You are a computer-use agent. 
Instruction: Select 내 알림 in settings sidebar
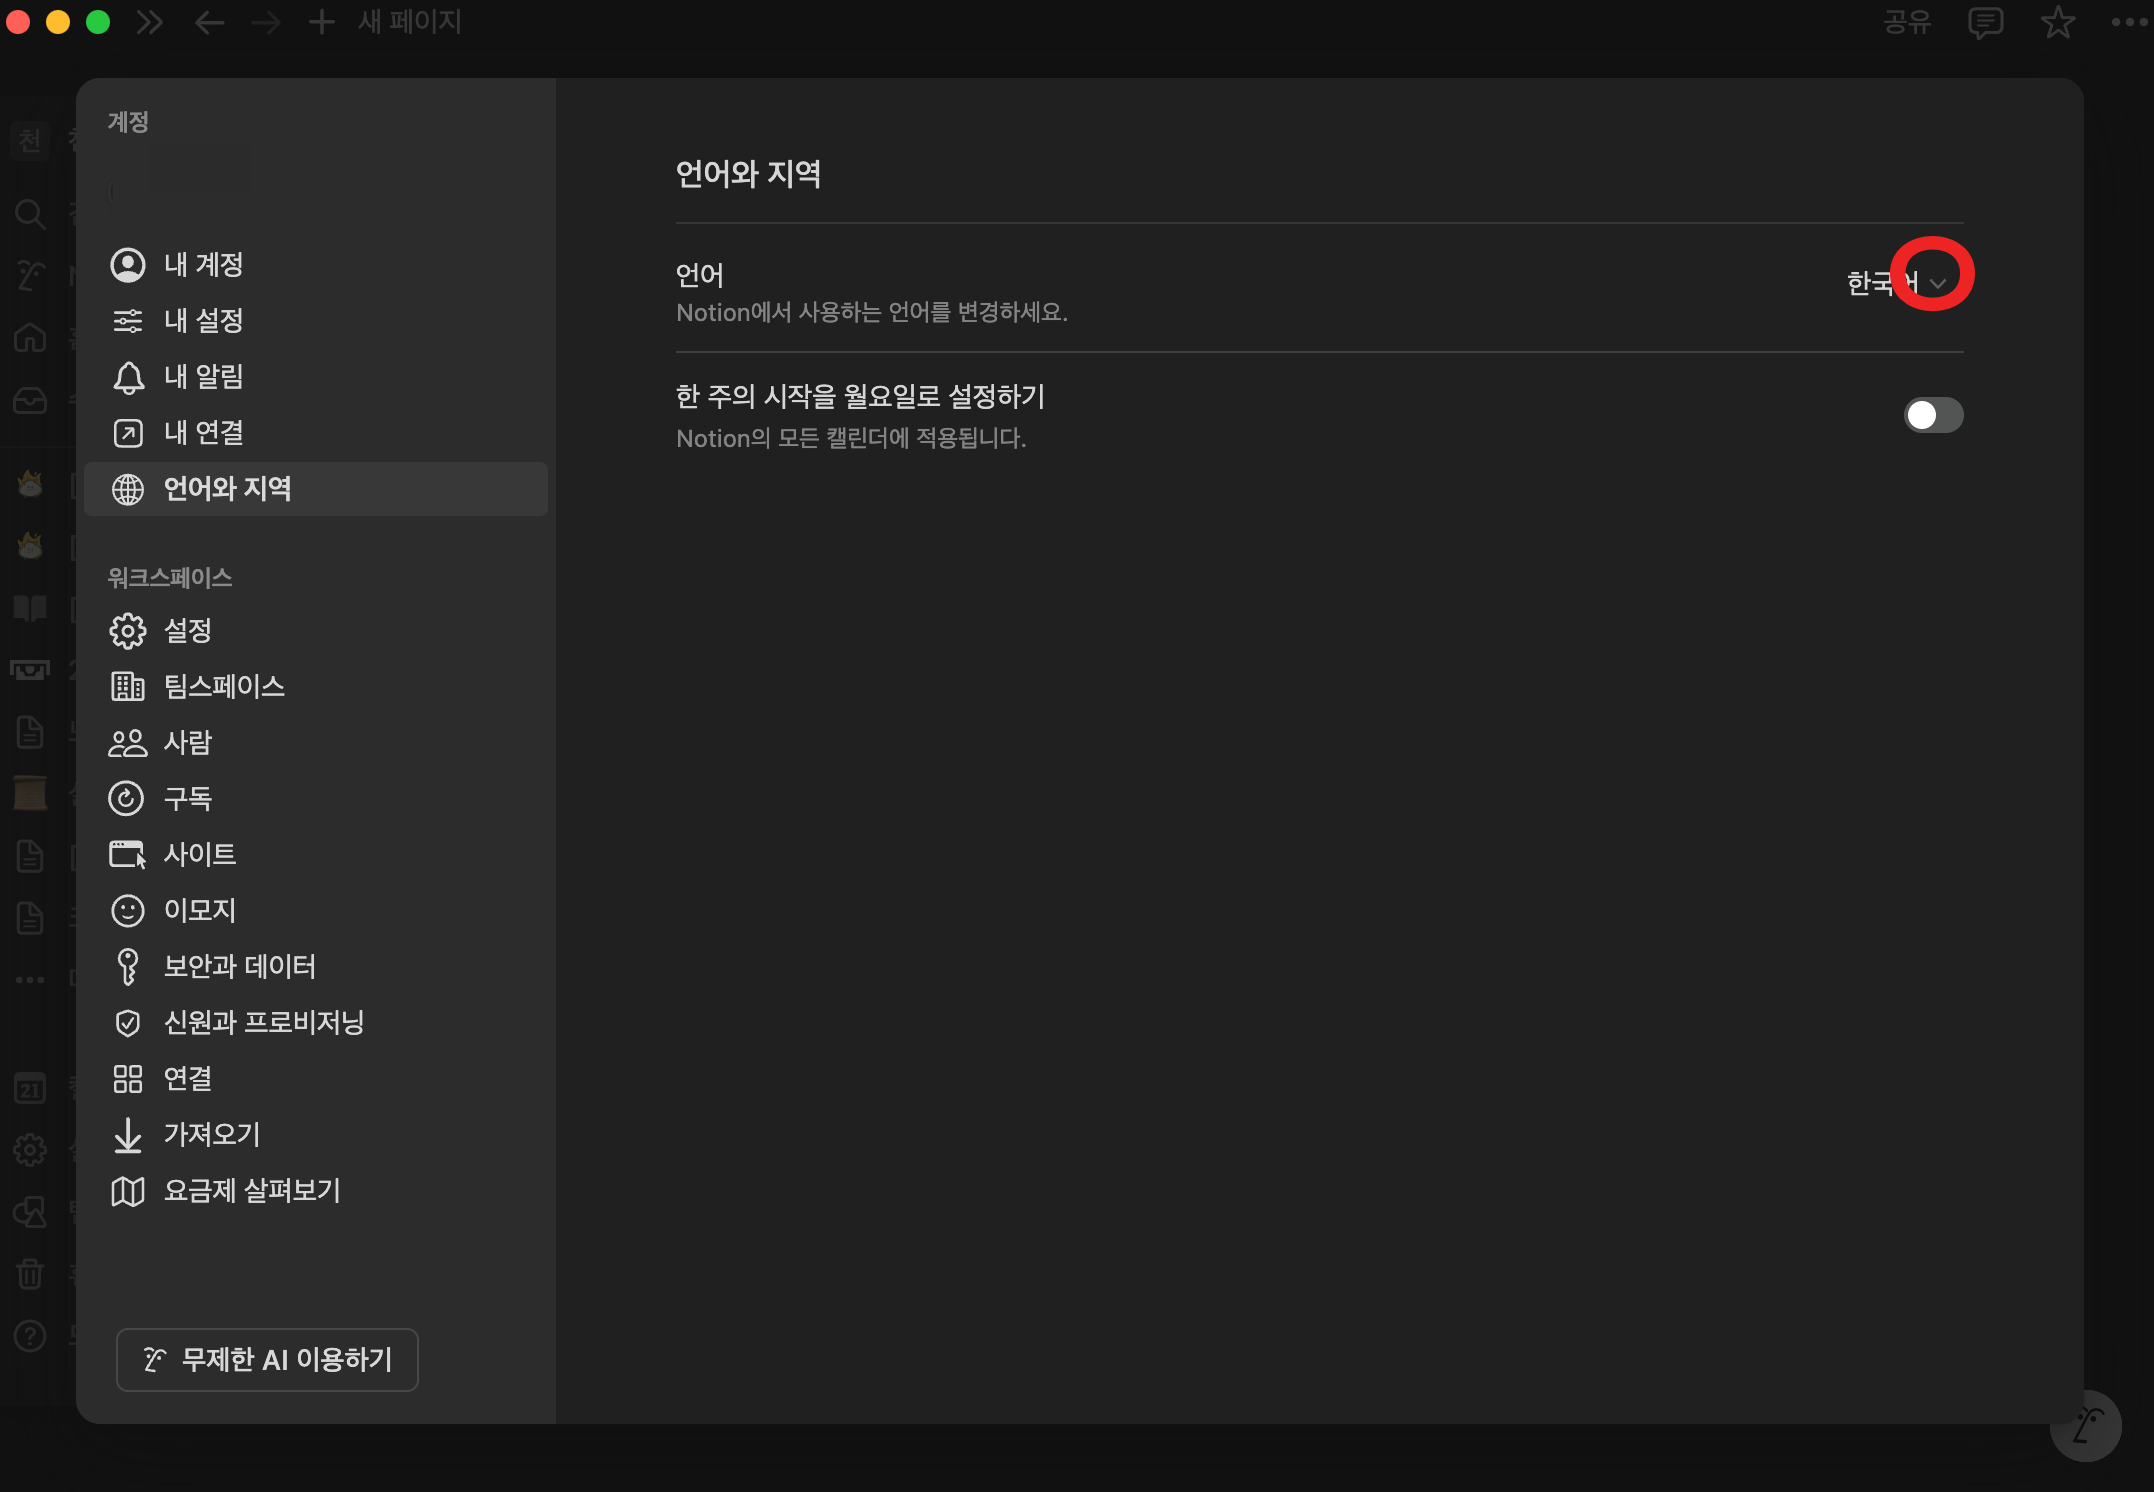click(x=204, y=377)
